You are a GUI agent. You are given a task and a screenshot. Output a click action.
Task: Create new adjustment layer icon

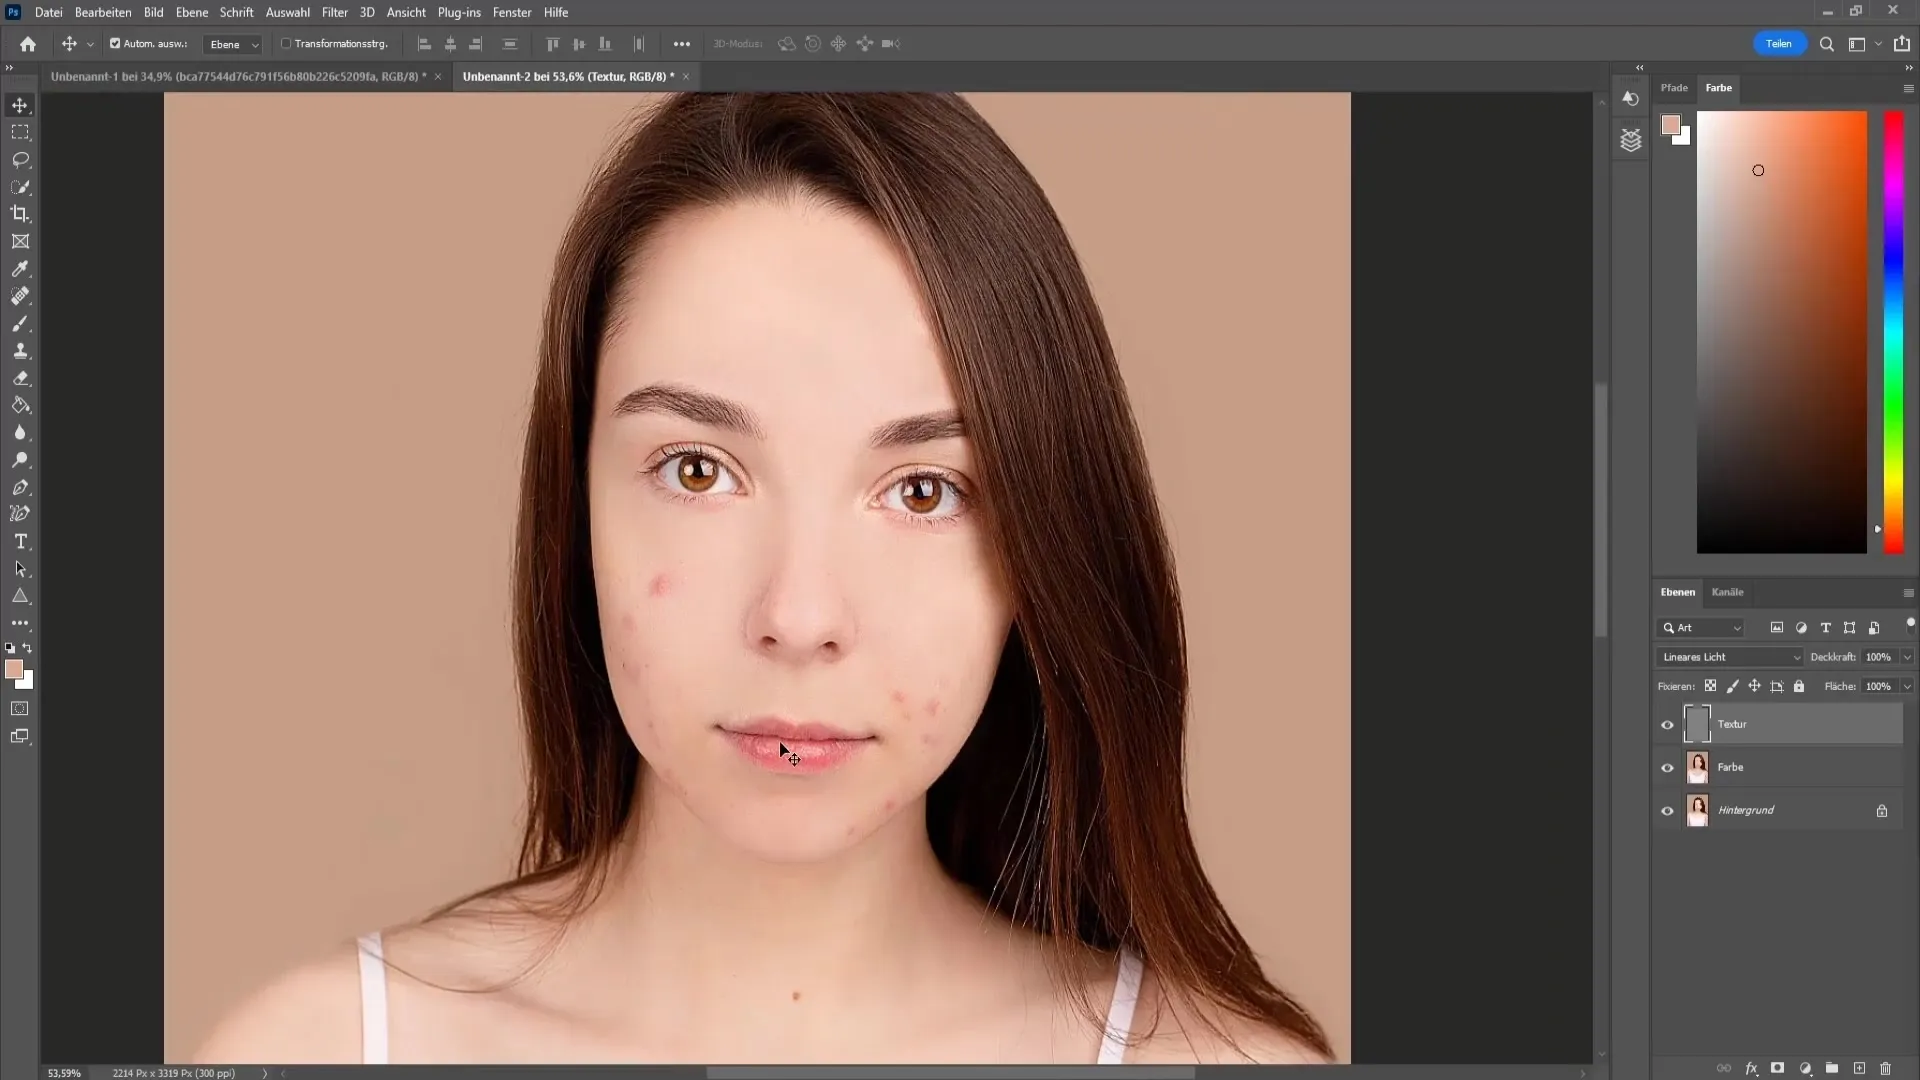[1805, 1068]
